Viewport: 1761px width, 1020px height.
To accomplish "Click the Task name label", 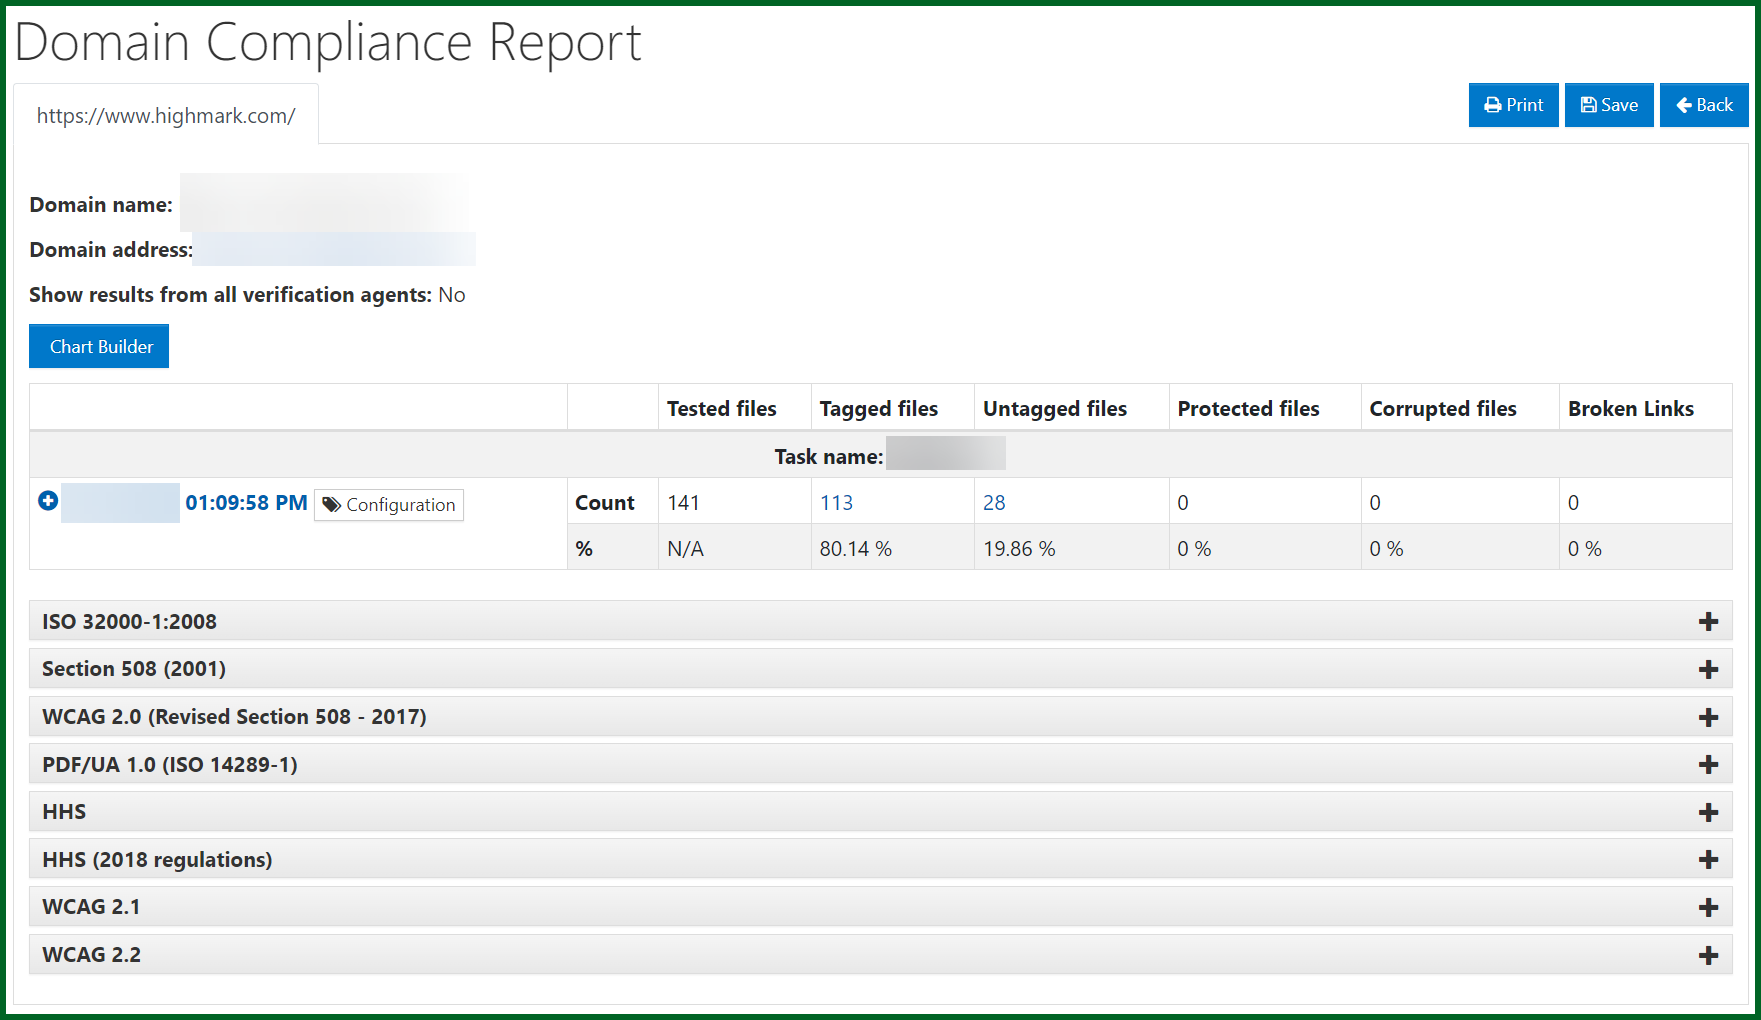I will (829, 457).
